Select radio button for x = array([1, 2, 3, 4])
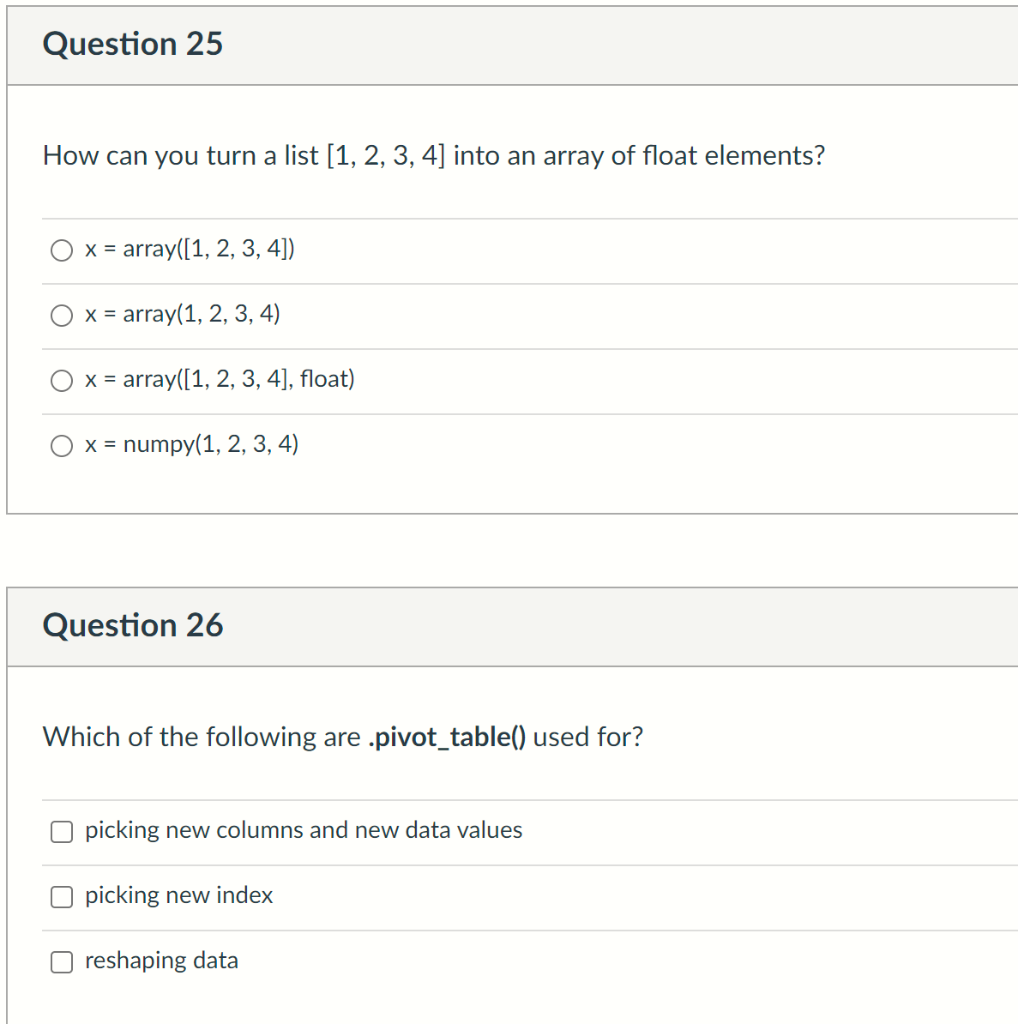 click(x=61, y=250)
